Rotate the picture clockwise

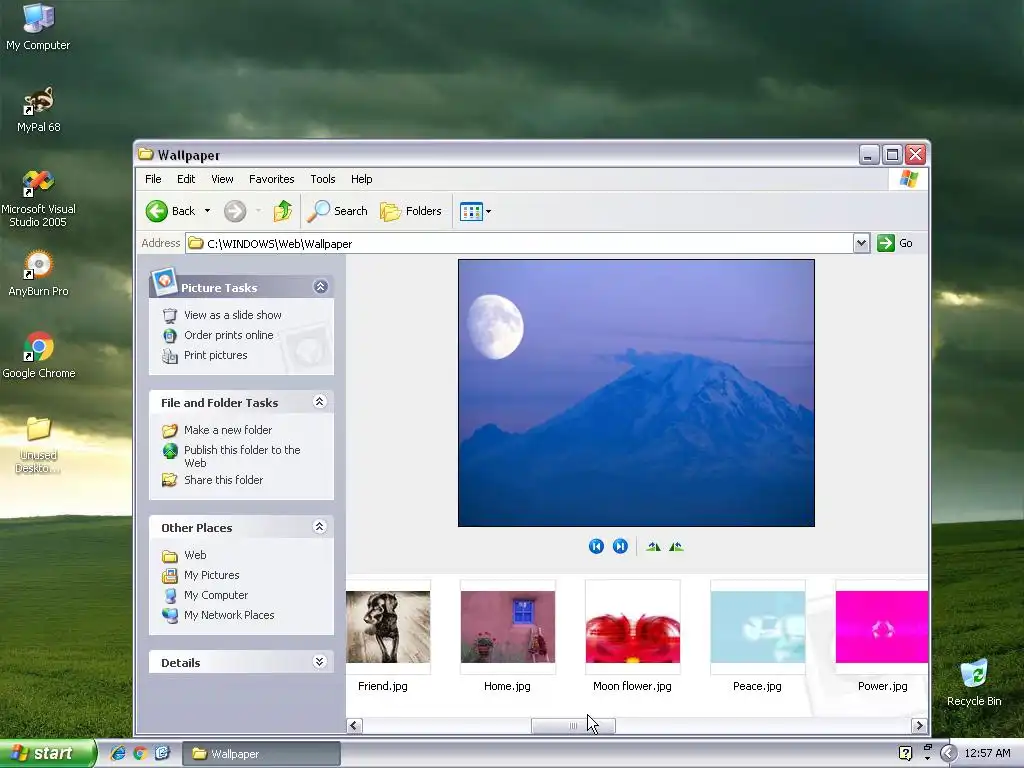point(653,546)
